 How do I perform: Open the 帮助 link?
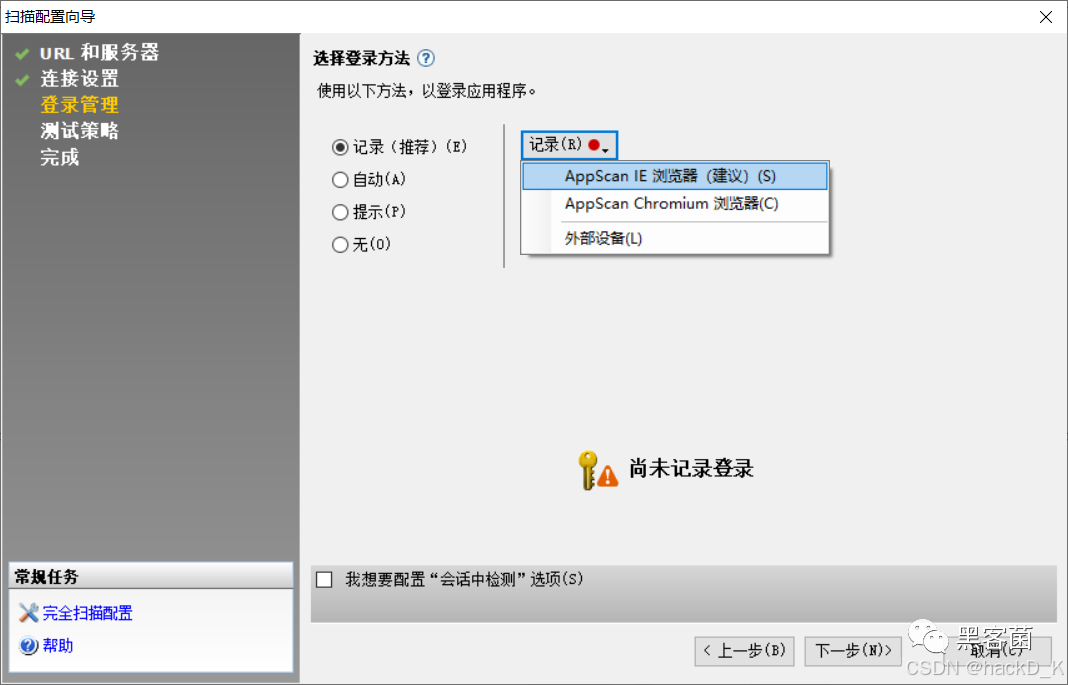58,646
